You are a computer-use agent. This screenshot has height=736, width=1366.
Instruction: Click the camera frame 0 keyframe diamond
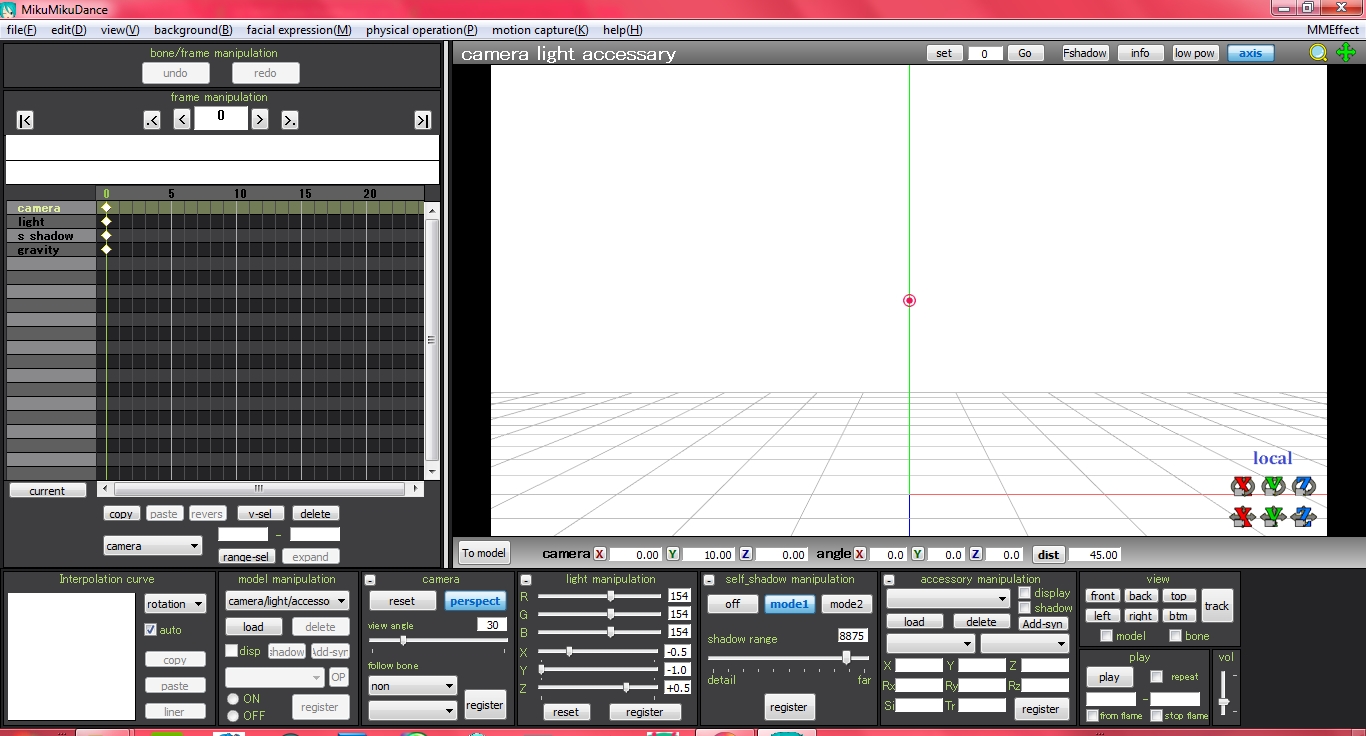click(106, 208)
